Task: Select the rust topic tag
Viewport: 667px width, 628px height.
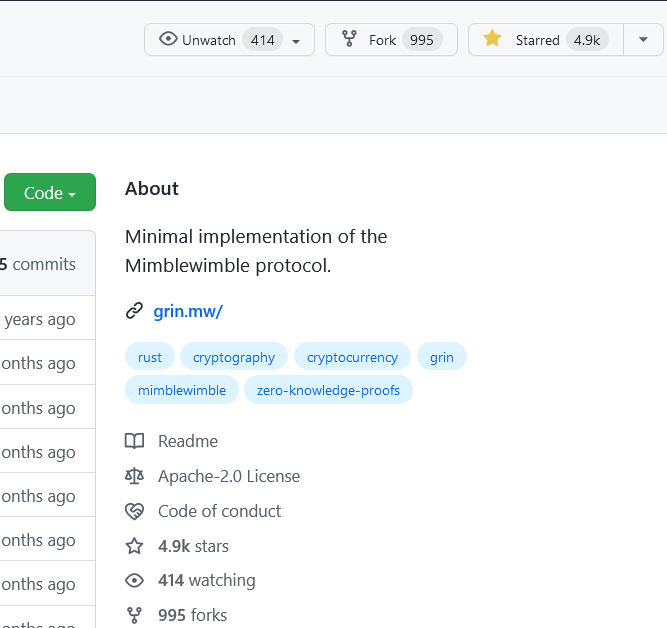Action: point(150,357)
